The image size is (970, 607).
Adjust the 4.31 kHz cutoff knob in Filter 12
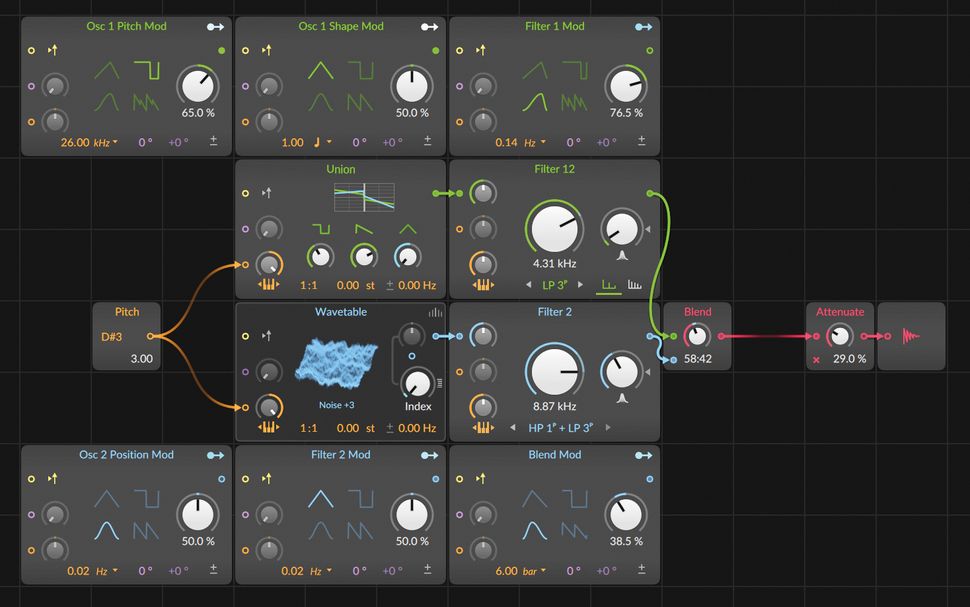pos(555,228)
